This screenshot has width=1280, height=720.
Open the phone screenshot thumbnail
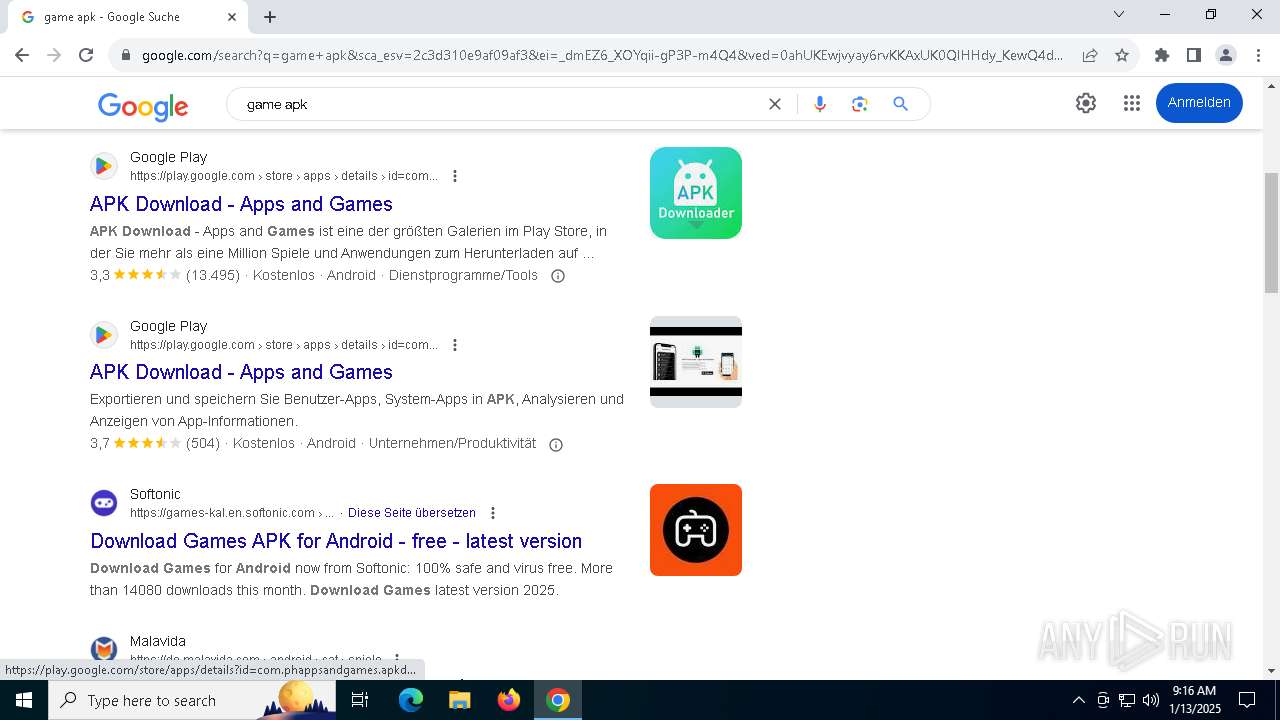coord(696,362)
